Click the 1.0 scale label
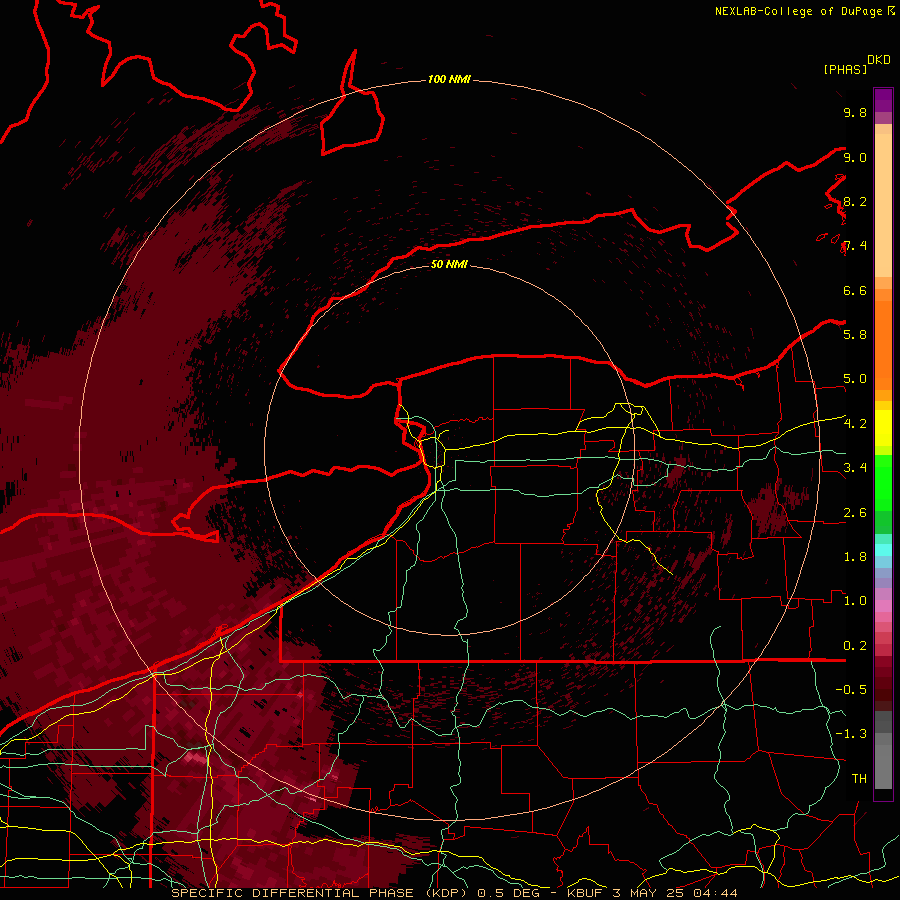This screenshot has width=900, height=900. click(855, 601)
